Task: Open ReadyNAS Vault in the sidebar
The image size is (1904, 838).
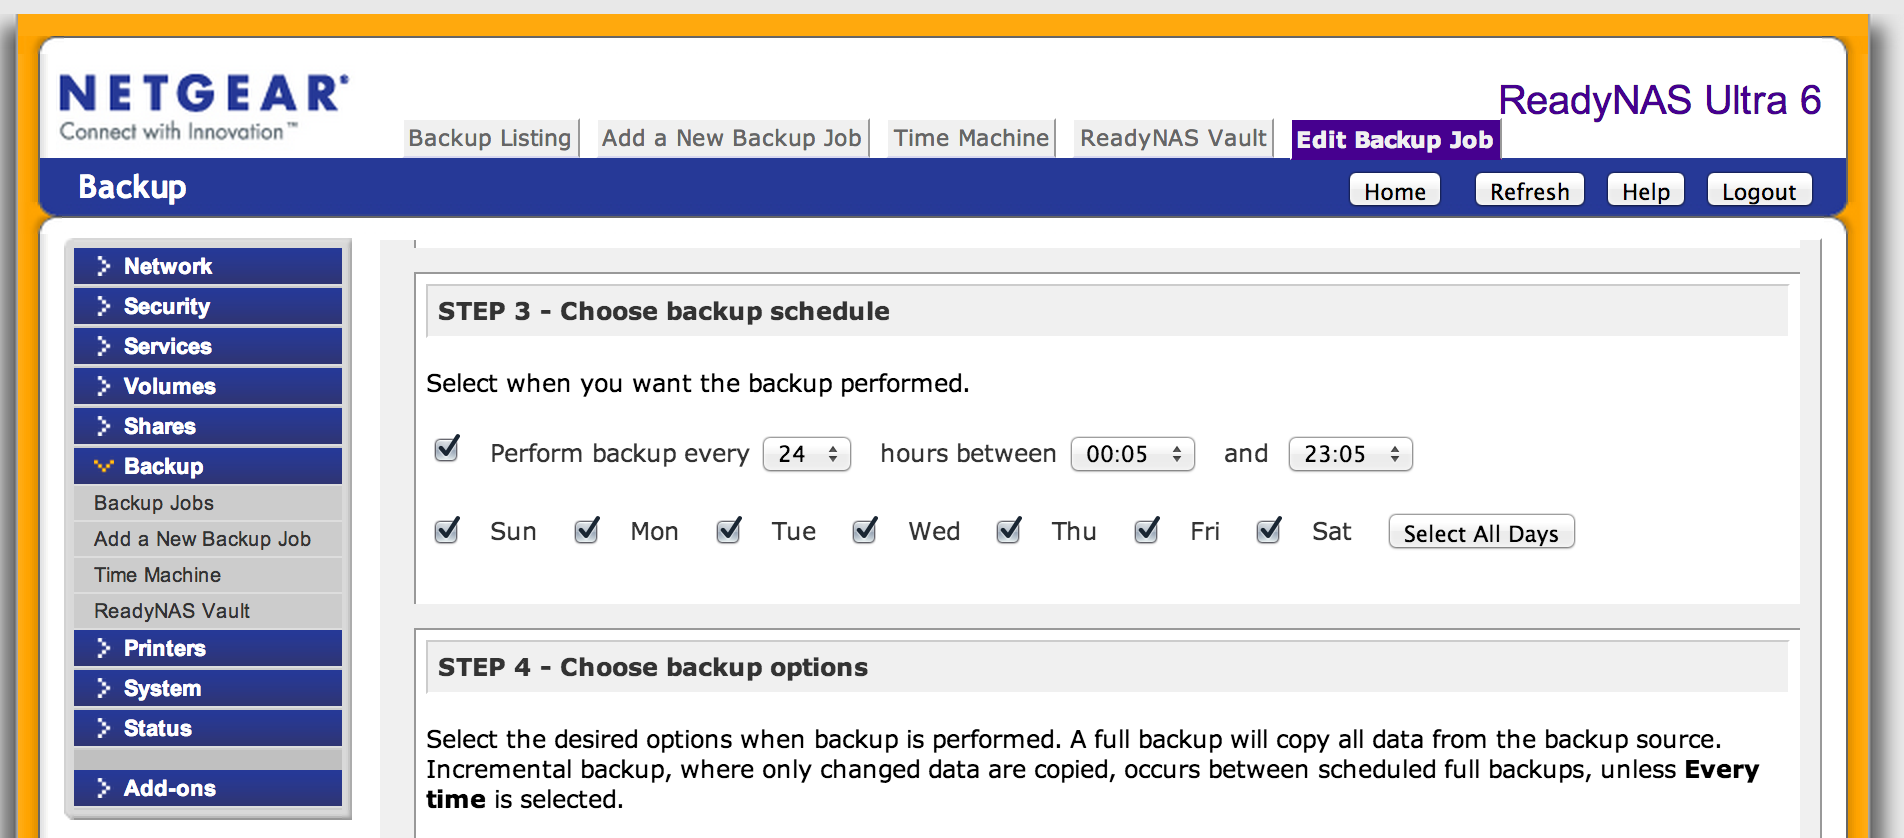Action: click(x=172, y=611)
